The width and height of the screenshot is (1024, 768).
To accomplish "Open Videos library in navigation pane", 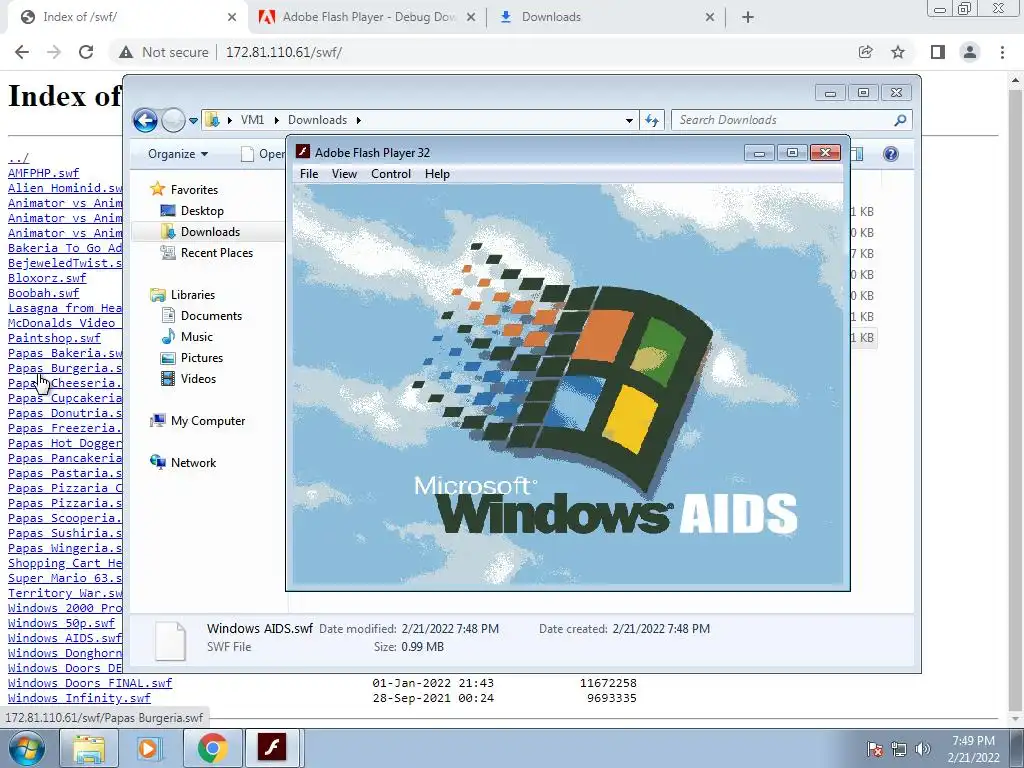I will 198,379.
